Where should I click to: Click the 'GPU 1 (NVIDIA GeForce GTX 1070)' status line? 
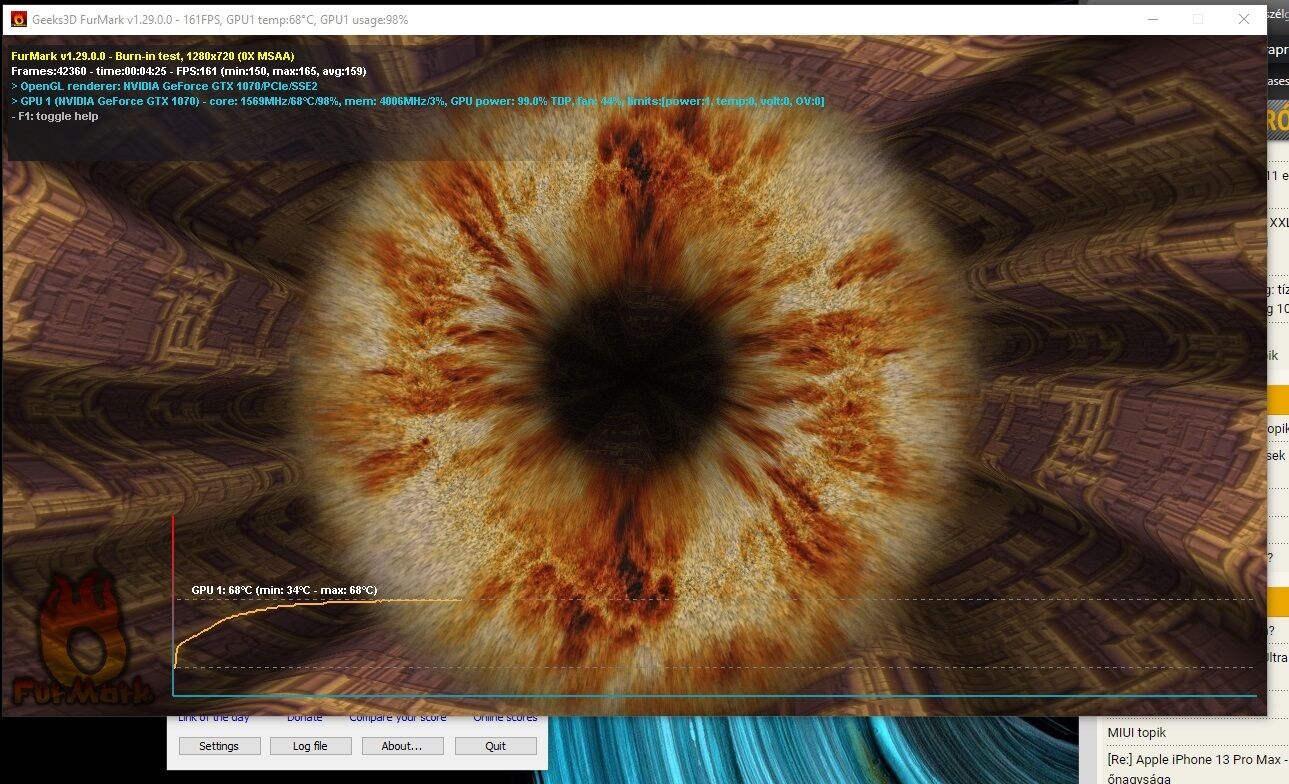click(418, 101)
